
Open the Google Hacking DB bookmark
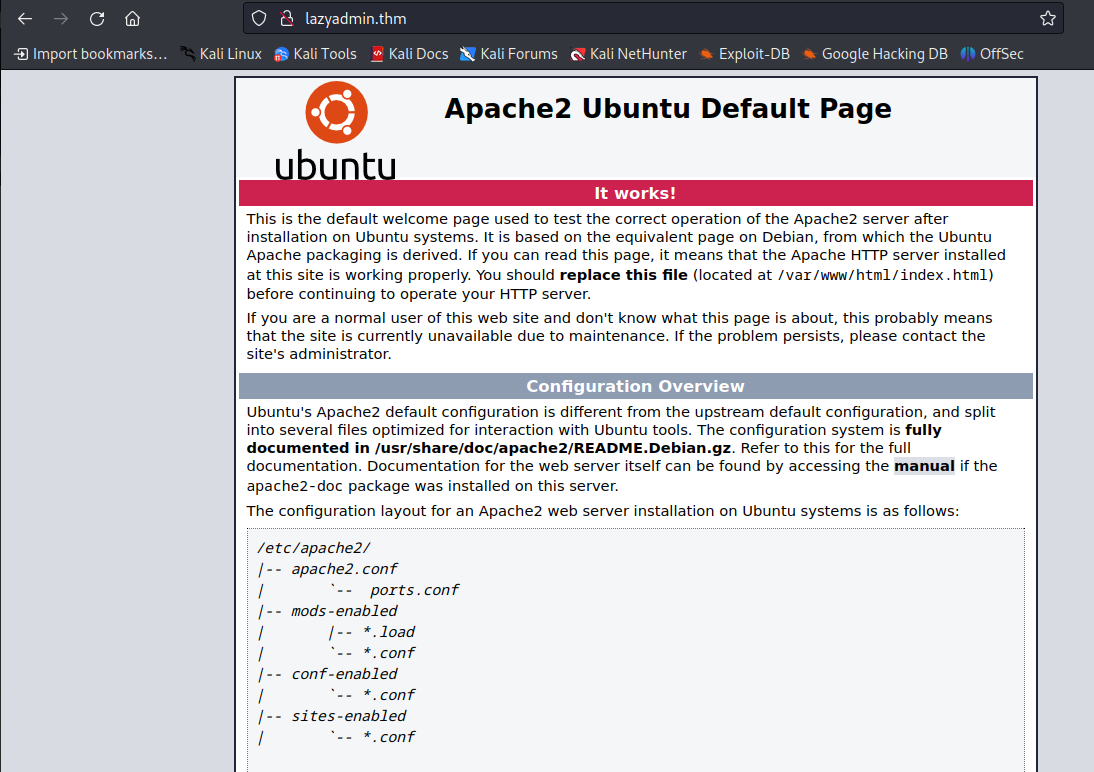pyautogui.click(x=875, y=54)
